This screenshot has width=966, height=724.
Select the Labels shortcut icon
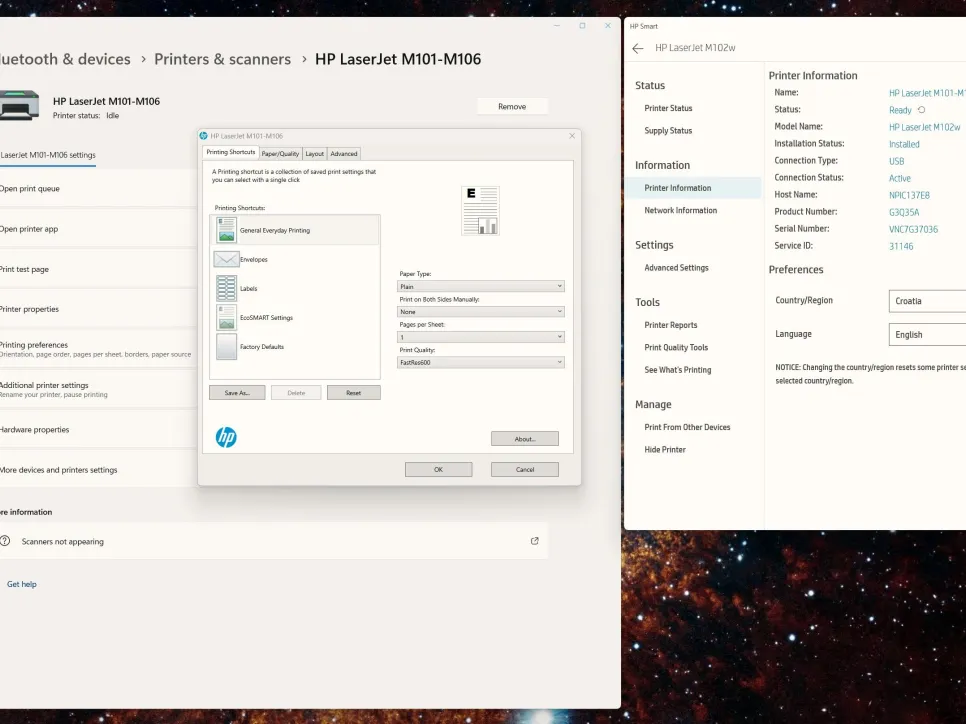pyautogui.click(x=226, y=288)
